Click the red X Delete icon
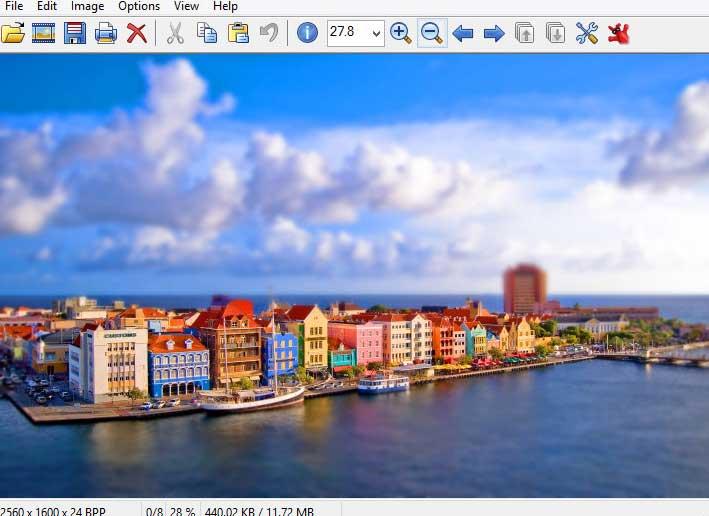 point(137,33)
